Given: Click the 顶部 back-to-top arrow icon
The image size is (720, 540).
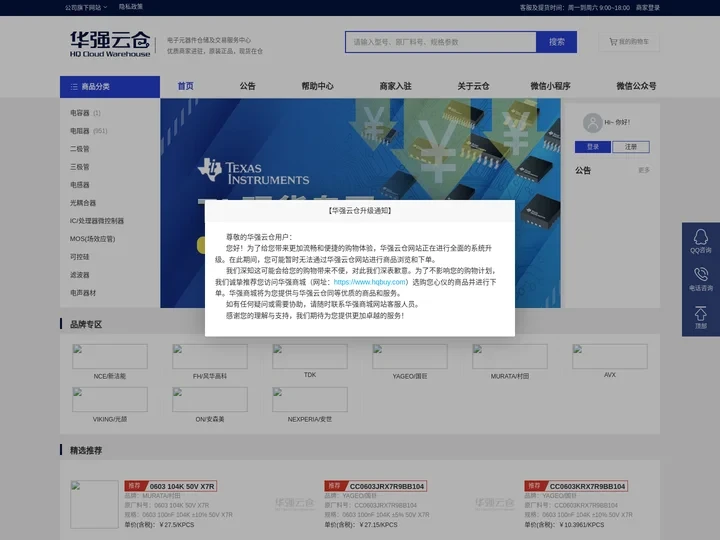Looking at the screenshot, I should [x=700, y=313].
